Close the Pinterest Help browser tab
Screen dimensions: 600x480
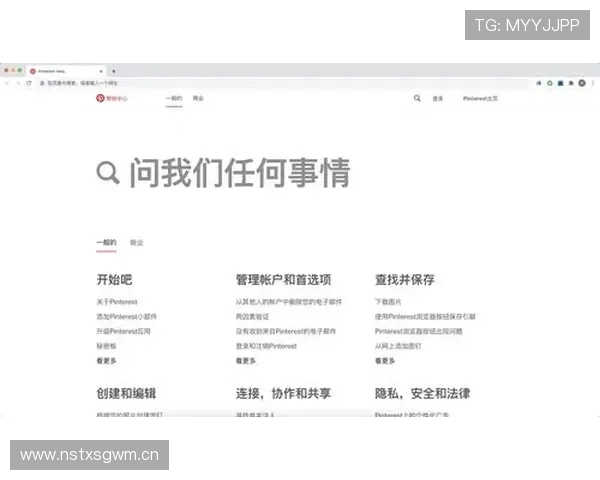tap(101, 71)
